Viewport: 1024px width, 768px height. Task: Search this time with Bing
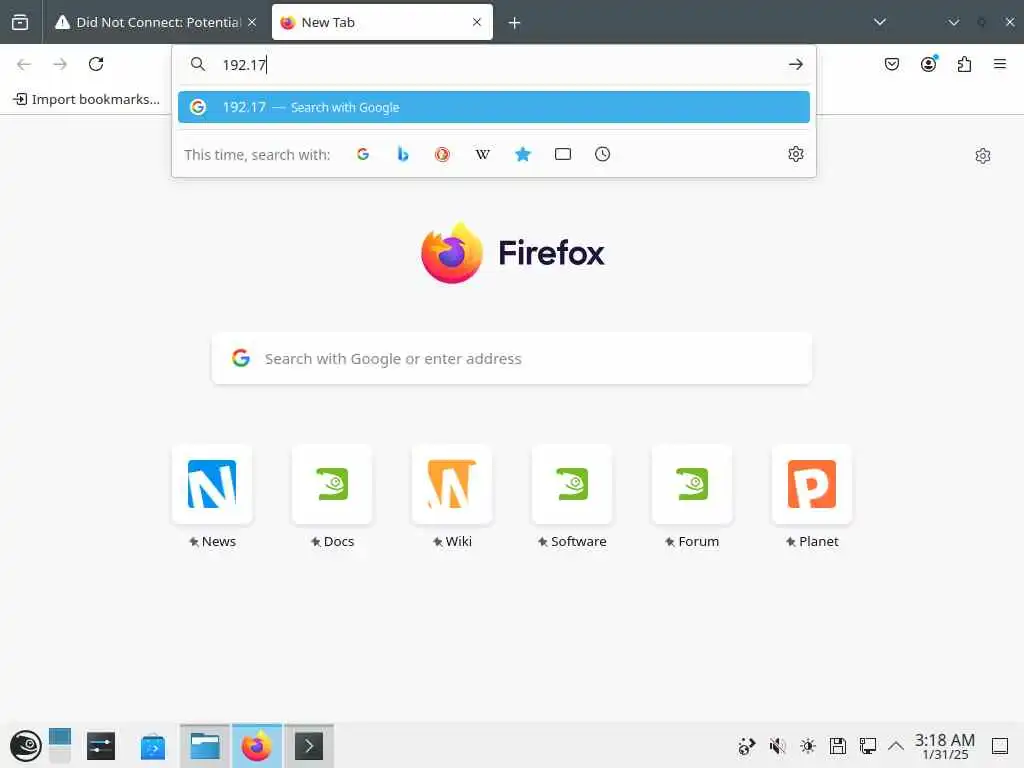[x=403, y=154]
